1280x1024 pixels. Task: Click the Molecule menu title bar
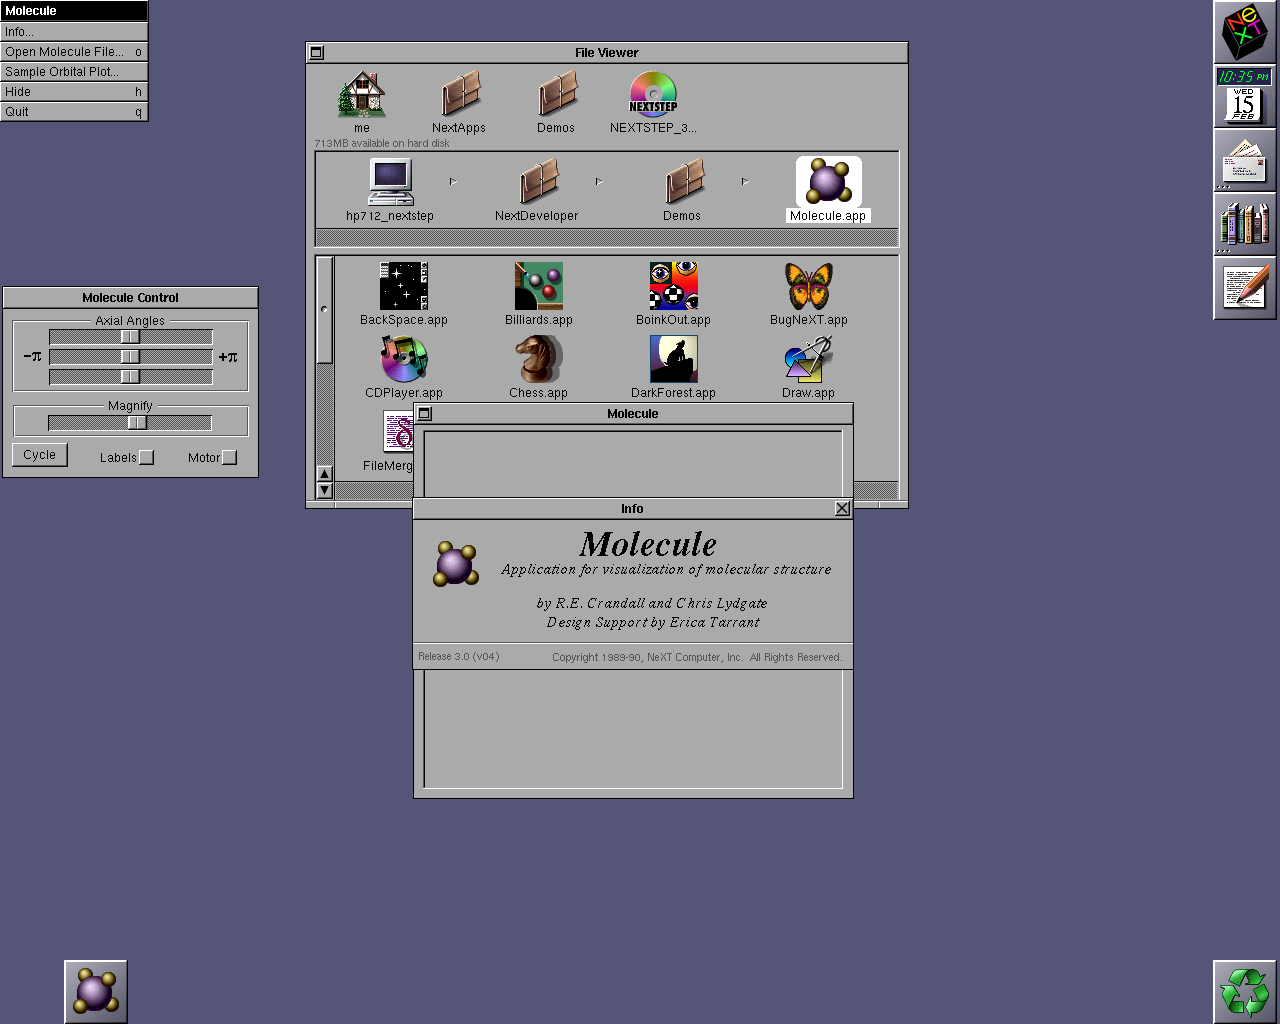pyautogui.click(x=74, y=11)
